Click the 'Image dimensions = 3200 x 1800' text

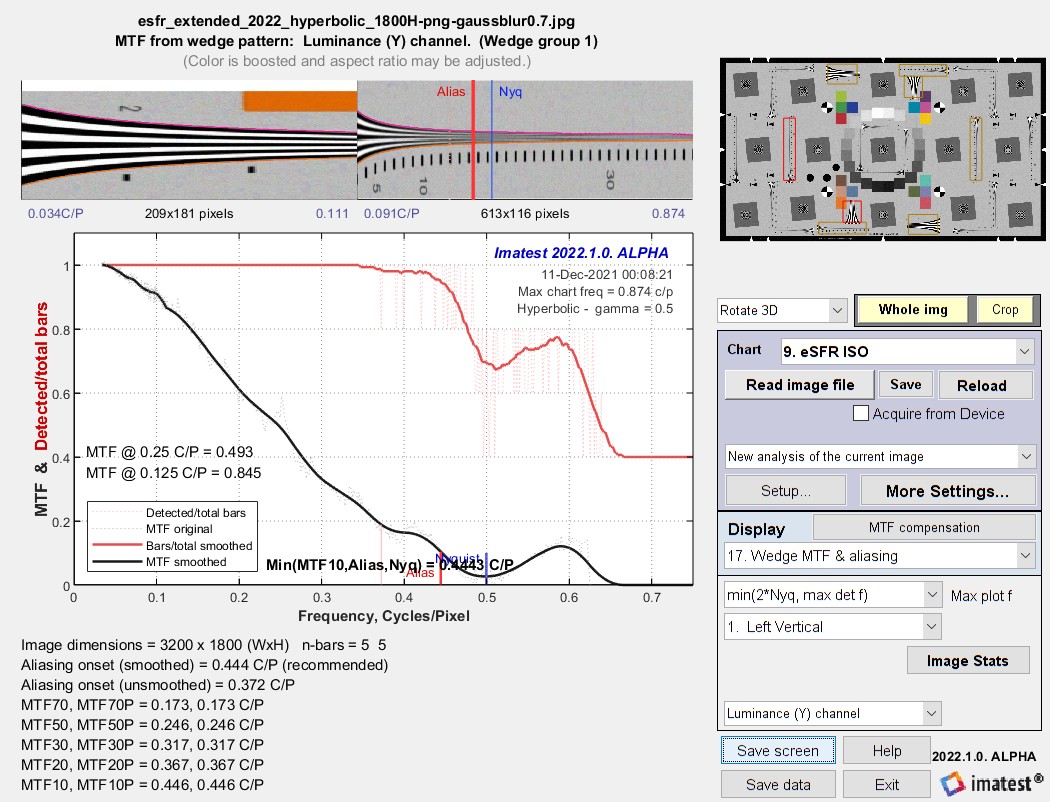pos(155,645)
